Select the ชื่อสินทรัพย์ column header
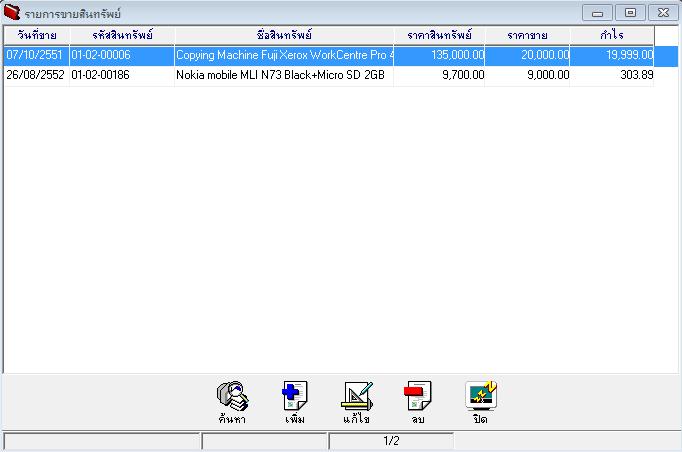 284,36
